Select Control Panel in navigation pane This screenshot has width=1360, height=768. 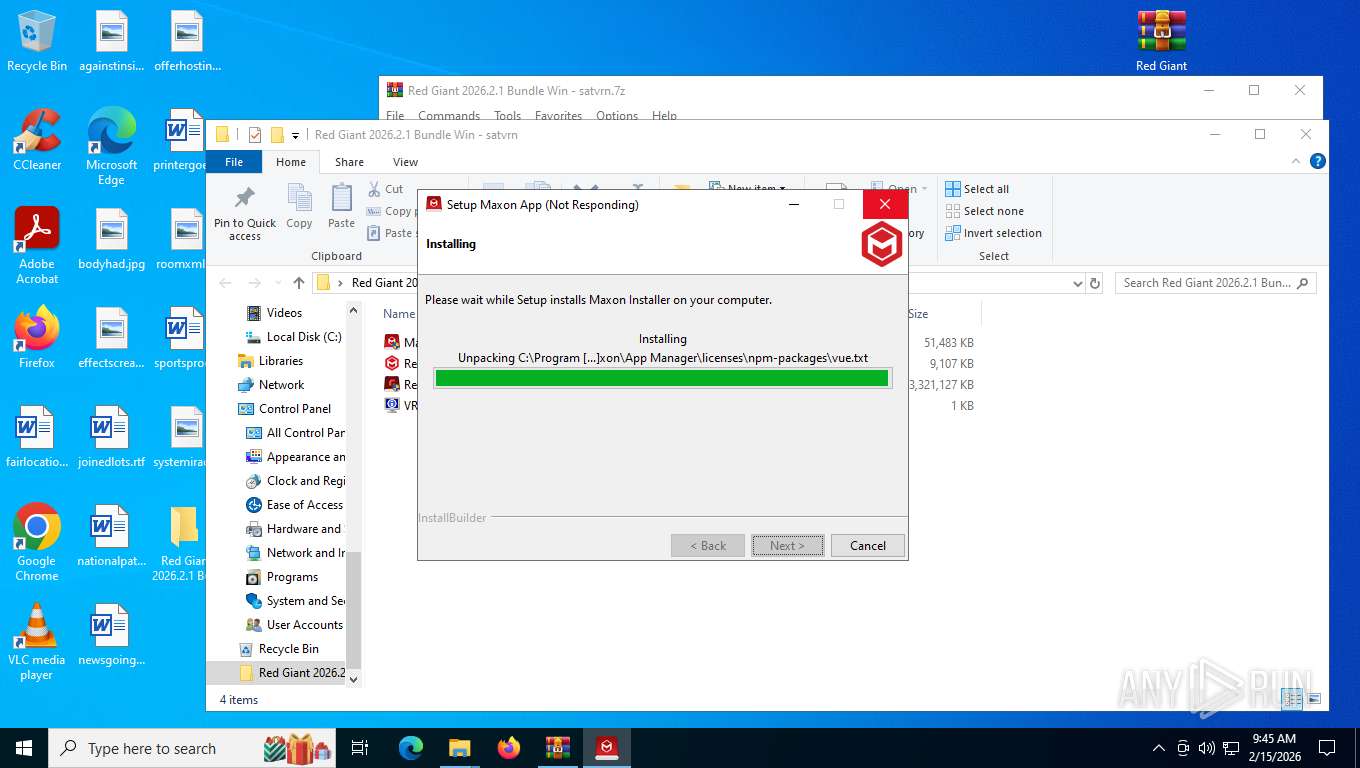(285, 409)
